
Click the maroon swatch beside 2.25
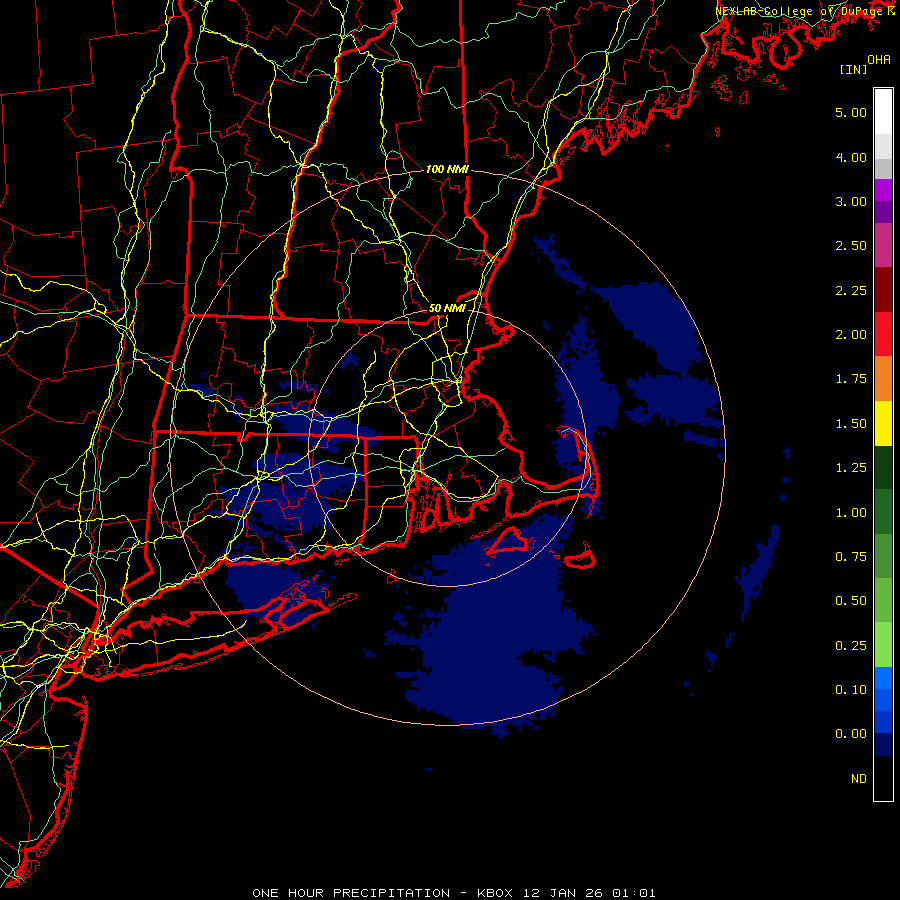[883, 290]
